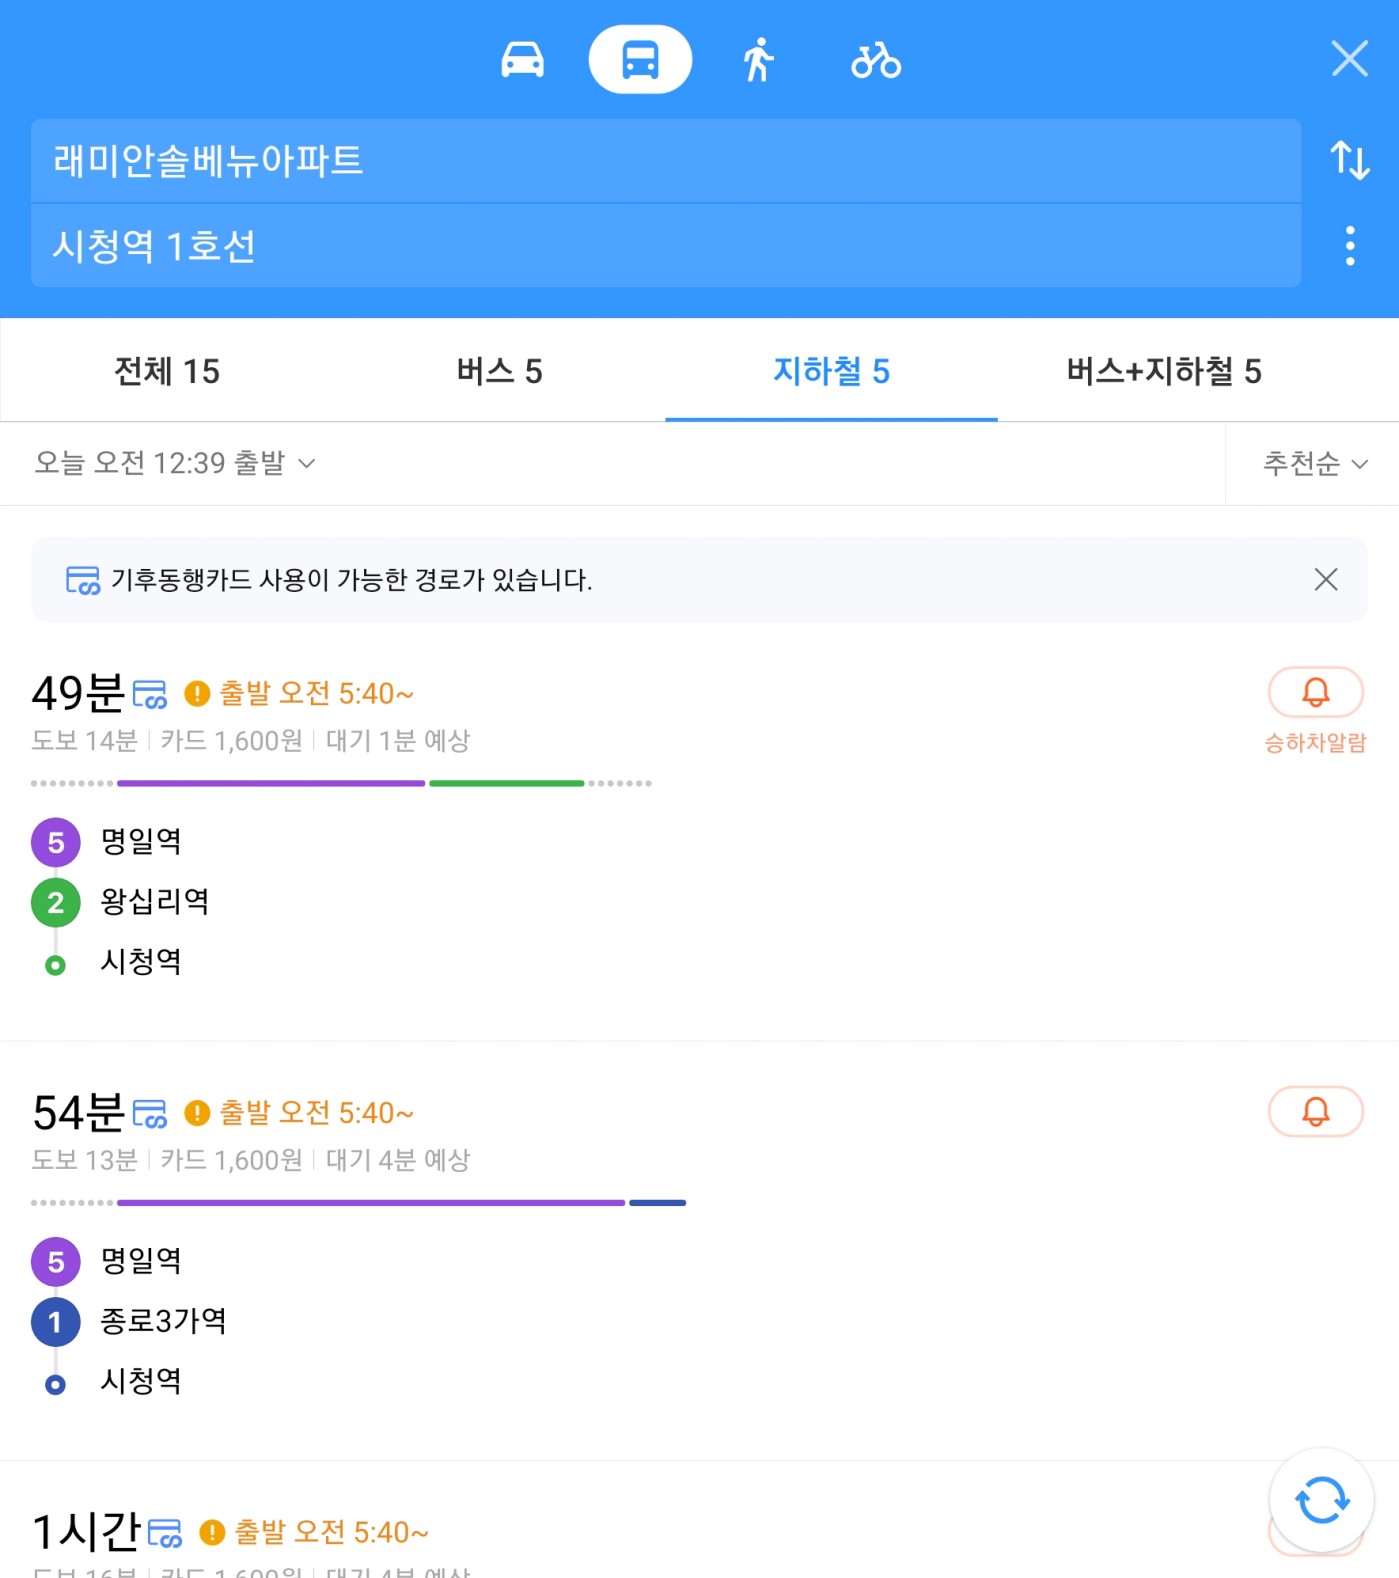Image resolution: width=1399 pixels, height=1578 pixels.
Task: Switch to car directions mode
Action: (x=522, y=60)
